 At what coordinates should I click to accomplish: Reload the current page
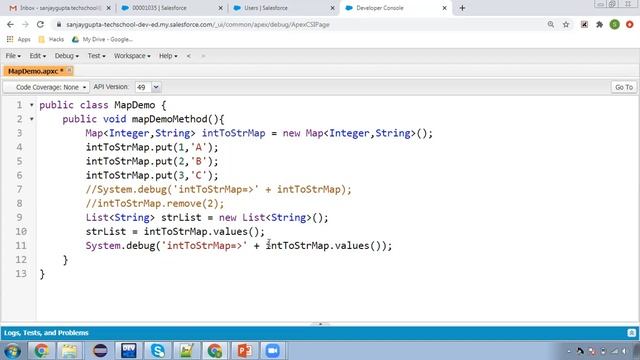pos(40,24)
